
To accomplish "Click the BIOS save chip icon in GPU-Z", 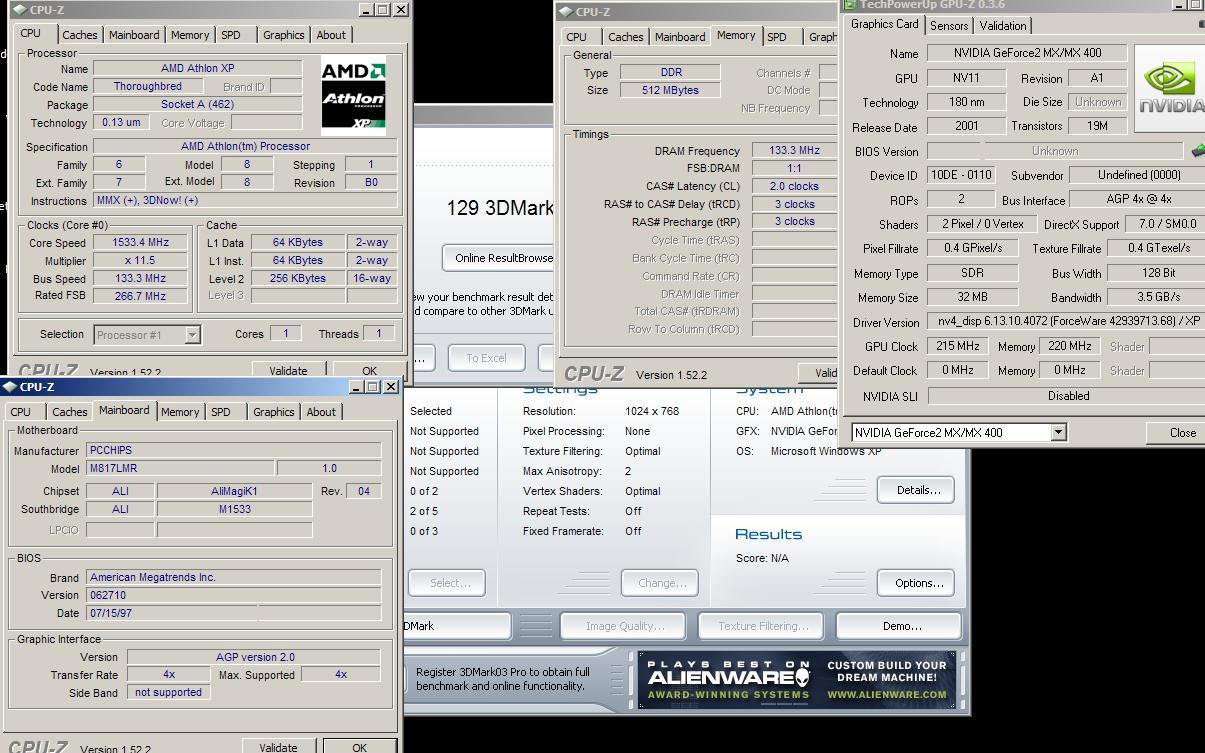I will click(x=1198, y=151).
